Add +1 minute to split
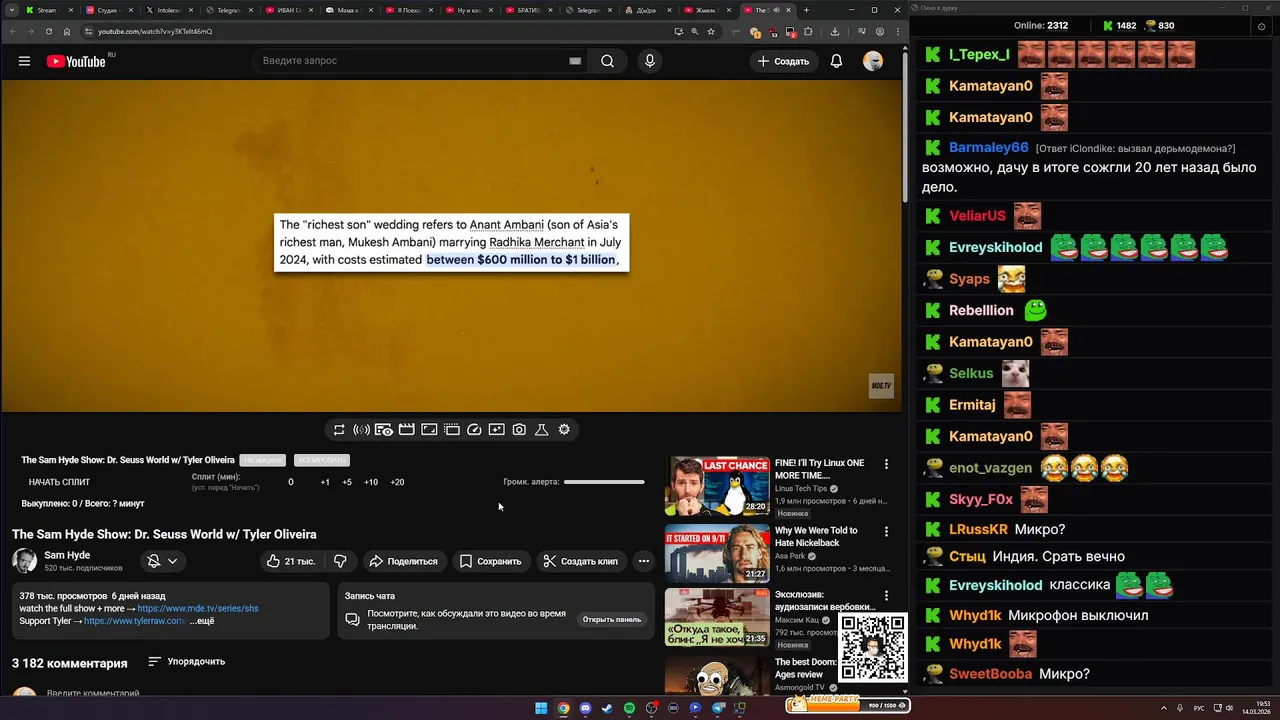 click(x=325, y=482)
